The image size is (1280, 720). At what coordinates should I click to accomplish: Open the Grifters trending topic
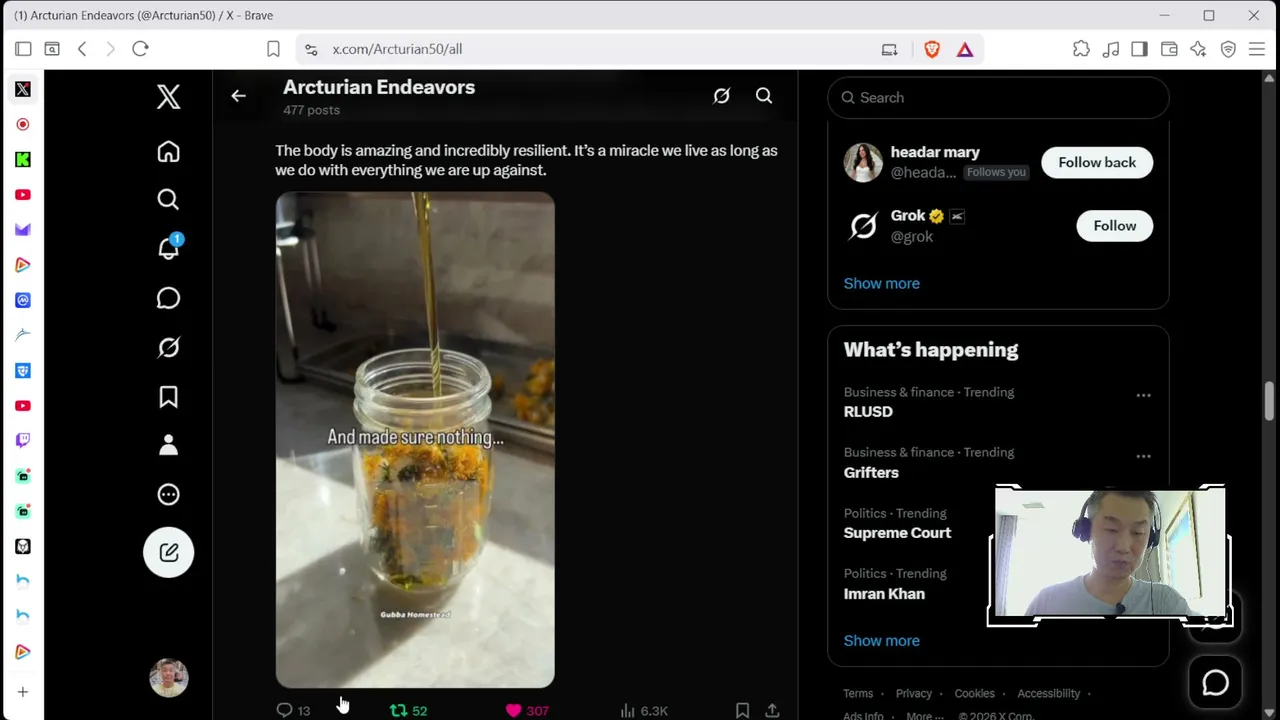(x=871, y=472)
